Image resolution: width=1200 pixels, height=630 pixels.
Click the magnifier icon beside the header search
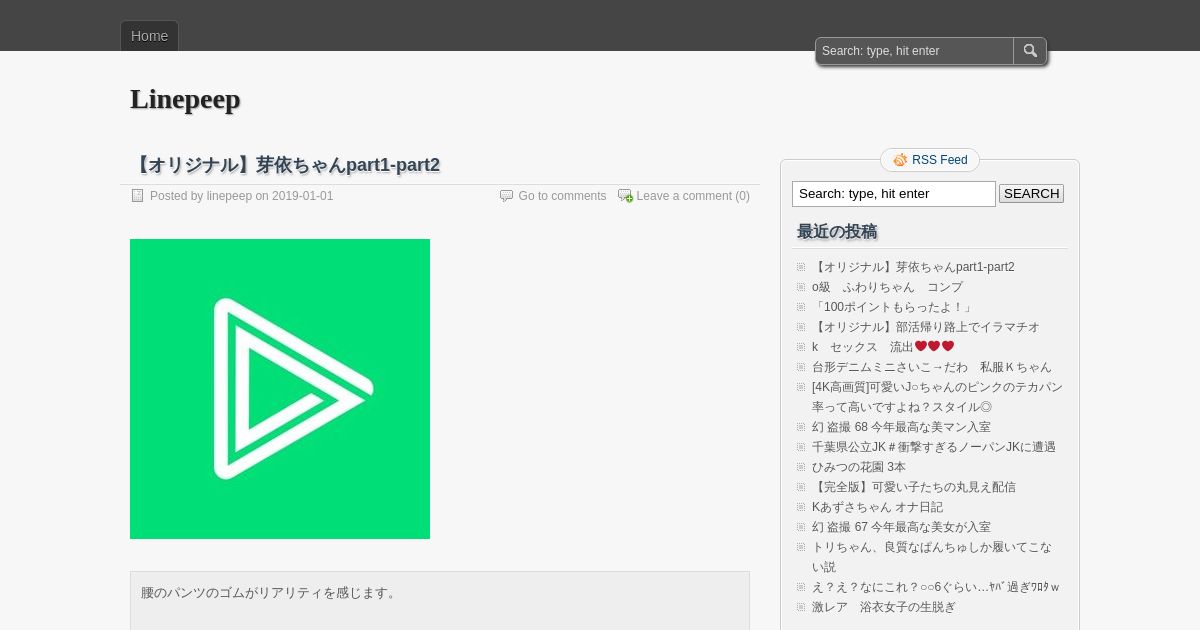pos(1030,51)
